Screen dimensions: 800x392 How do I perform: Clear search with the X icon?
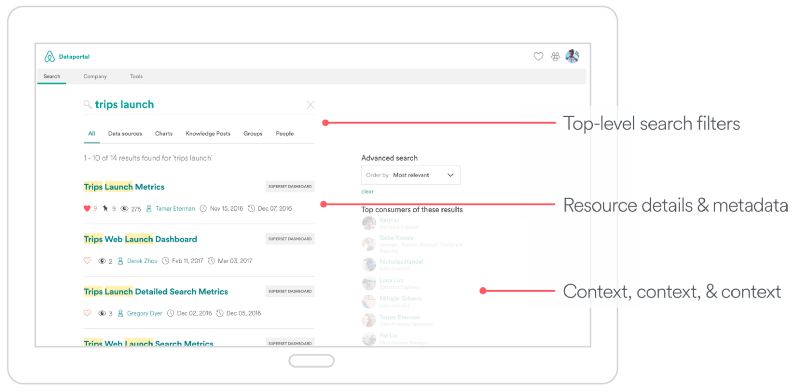[x=310, y=105]
